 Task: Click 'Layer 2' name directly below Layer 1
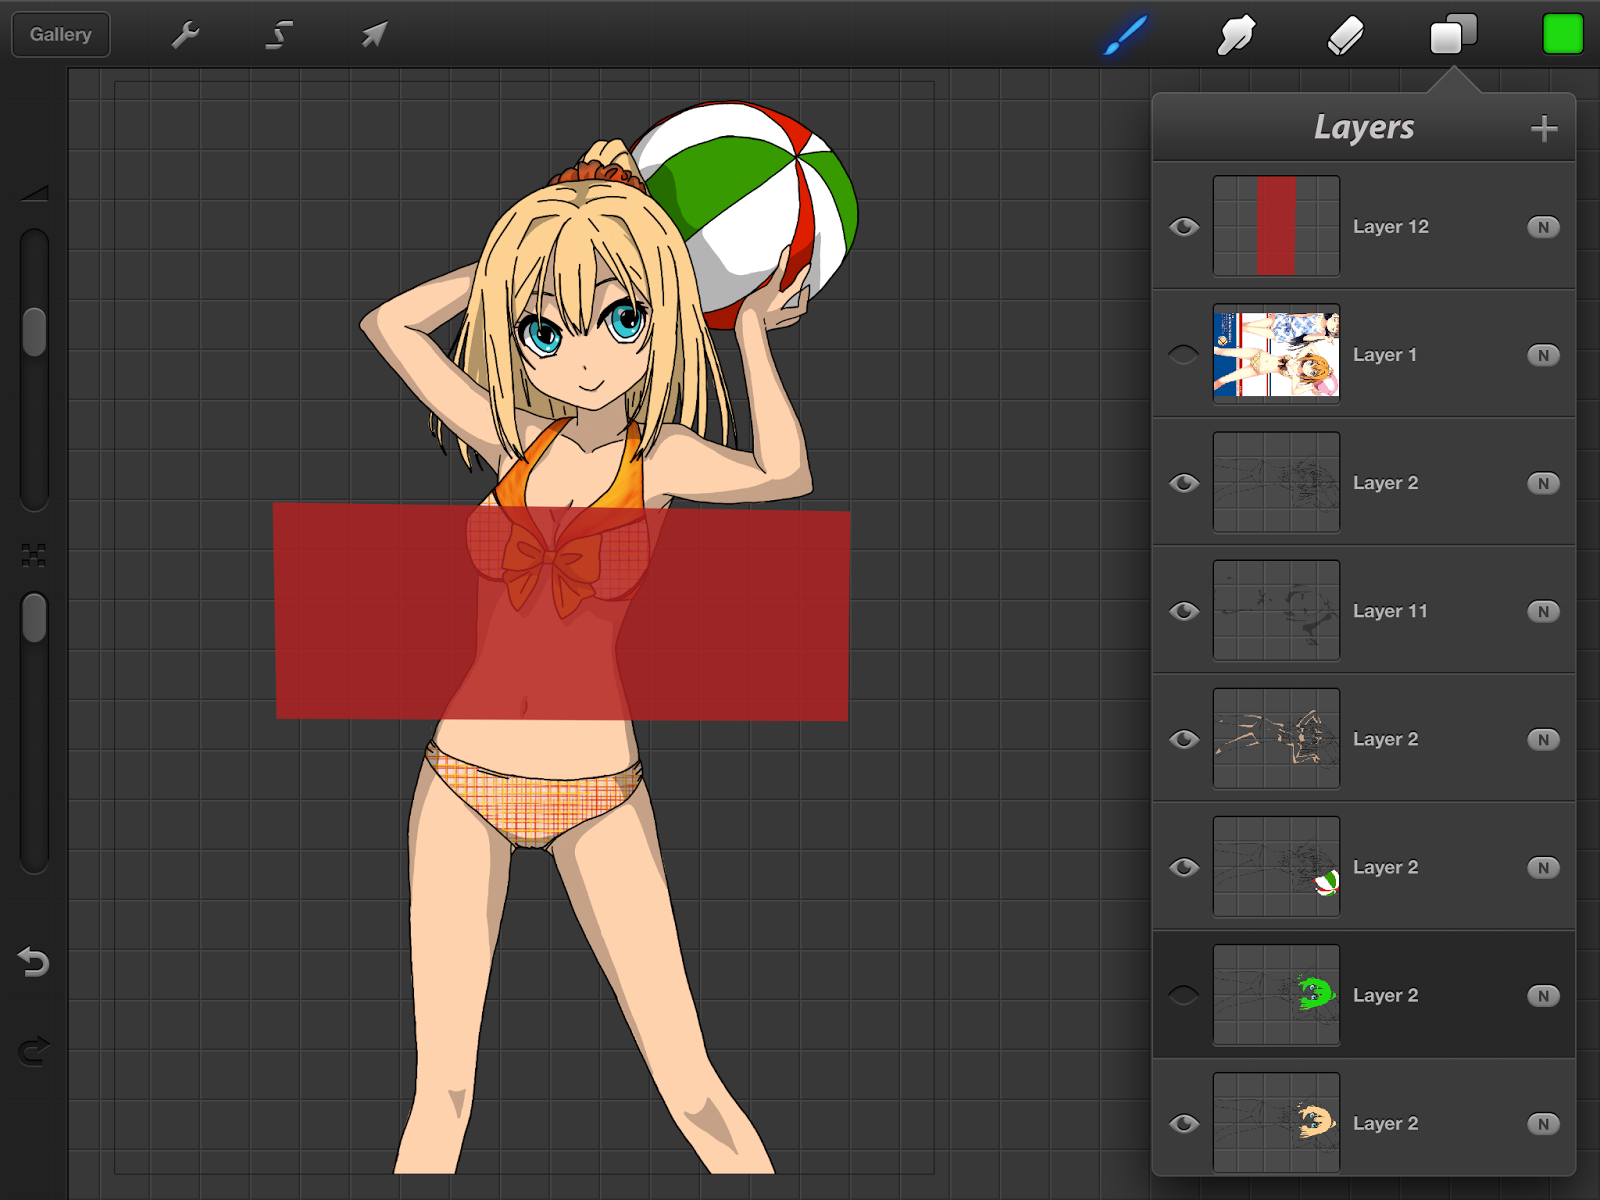[x=1386, y=483]
